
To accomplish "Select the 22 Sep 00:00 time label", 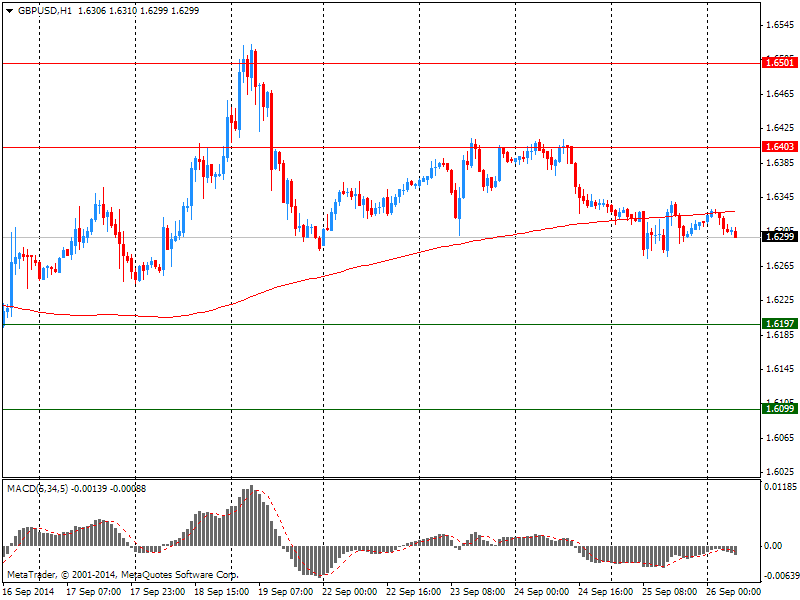I will (349, 592).
